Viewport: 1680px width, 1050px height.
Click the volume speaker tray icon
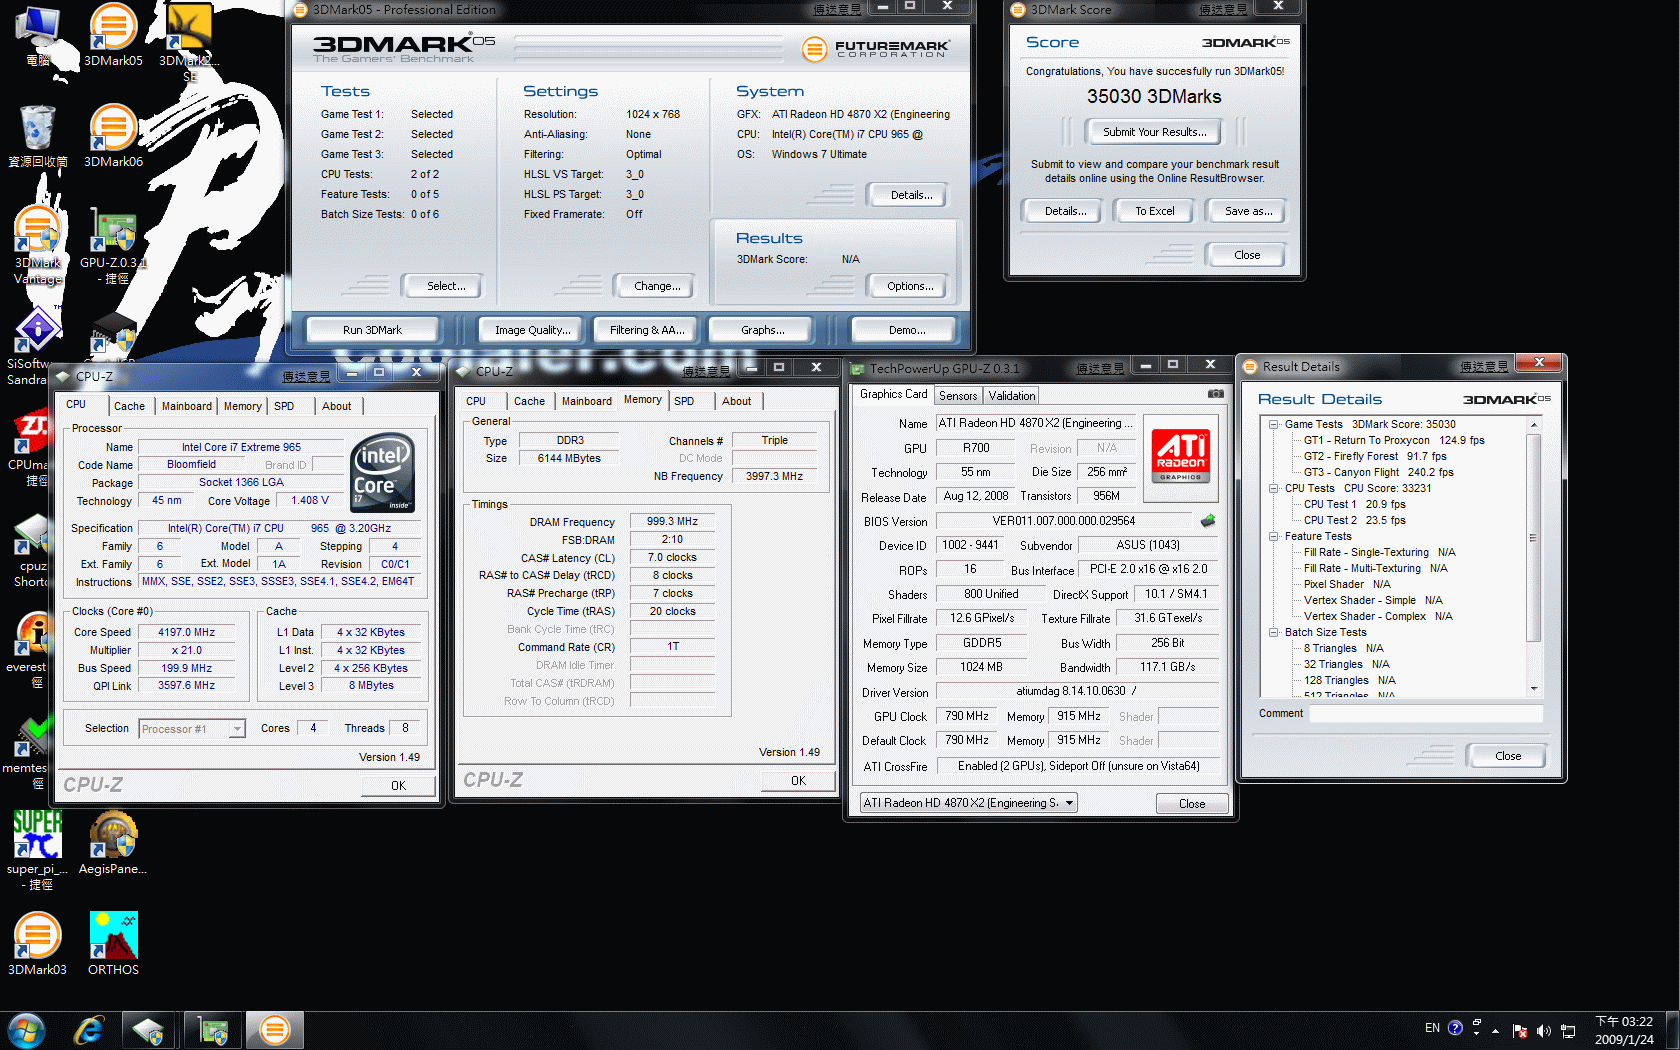point(1543,1031)
